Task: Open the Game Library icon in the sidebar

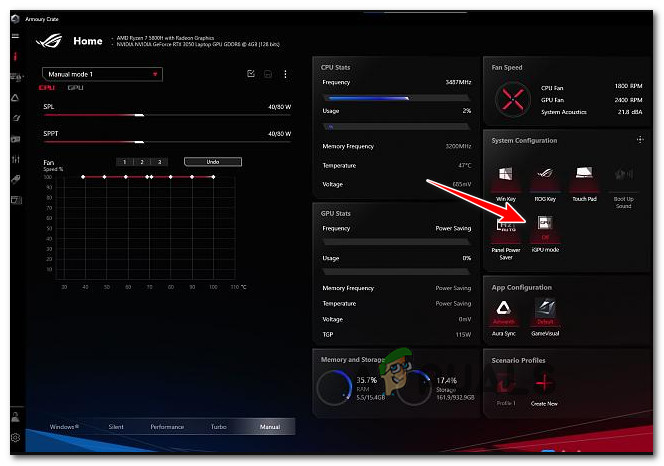Action: click(x=16, y=139)
